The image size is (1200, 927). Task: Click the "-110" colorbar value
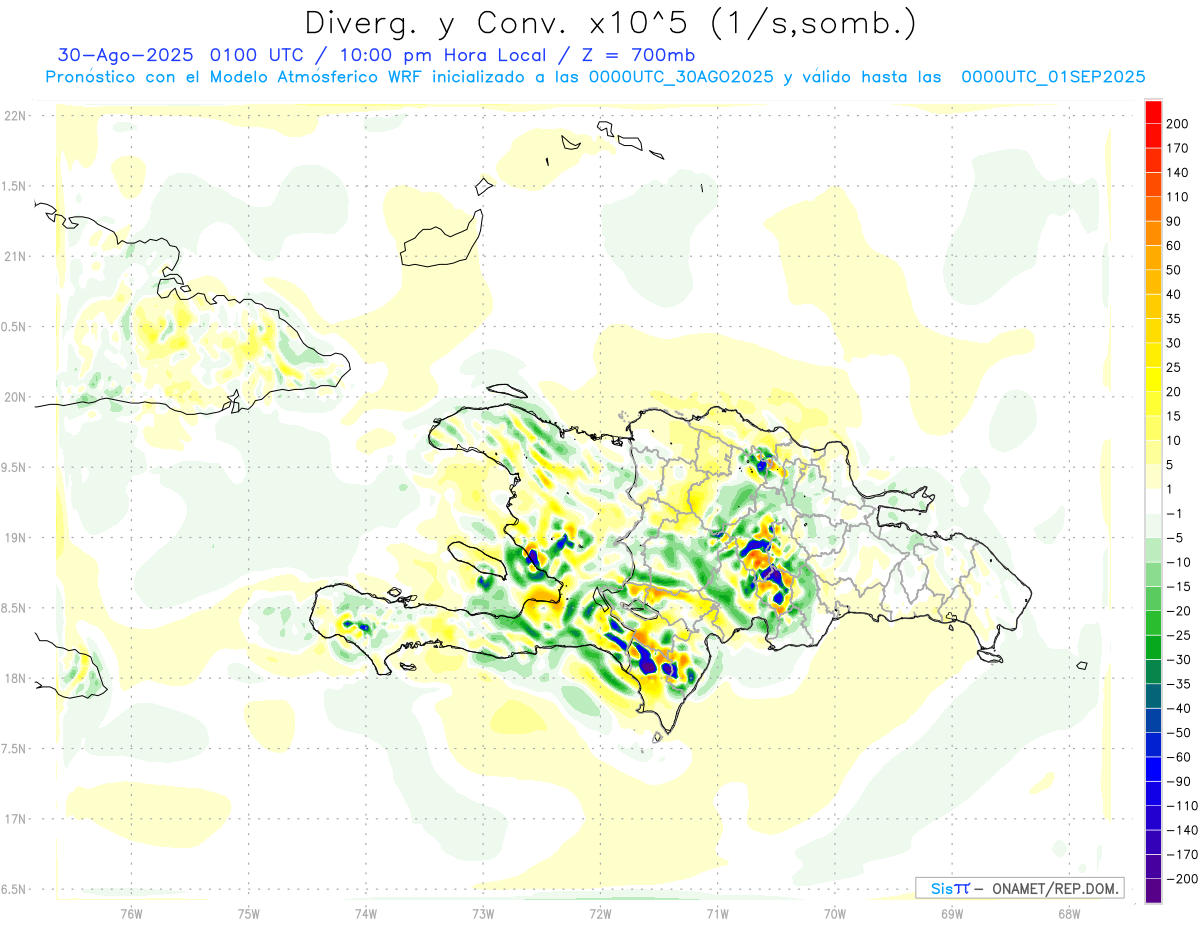point(1181,806)
